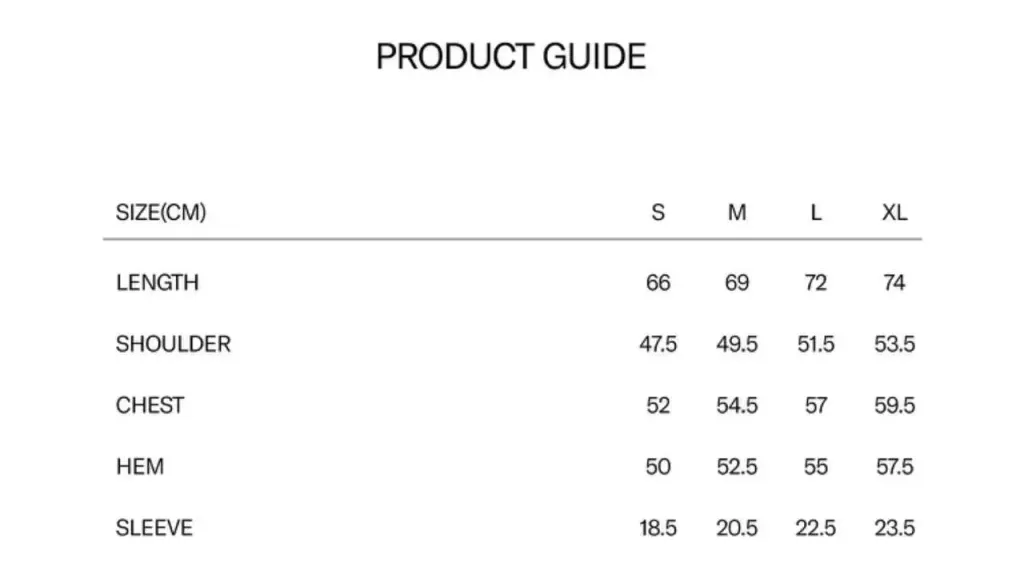
Task: Click the M size column header
Action: coord(737,212)
